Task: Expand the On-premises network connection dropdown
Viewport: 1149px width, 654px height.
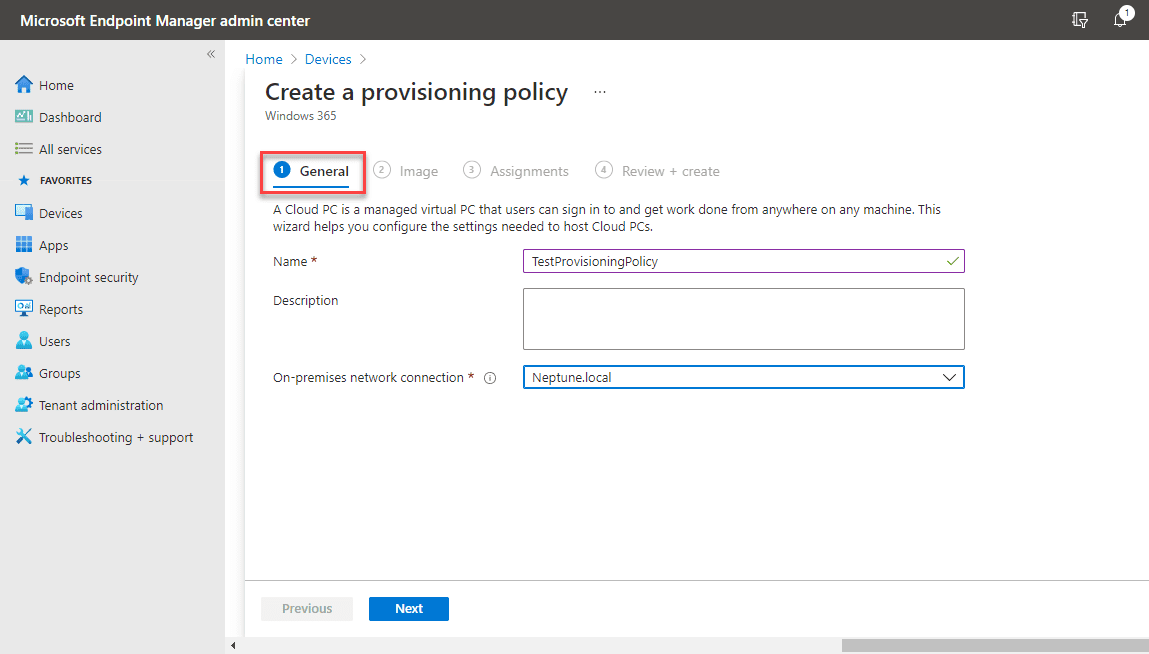Action: [948, 377]
